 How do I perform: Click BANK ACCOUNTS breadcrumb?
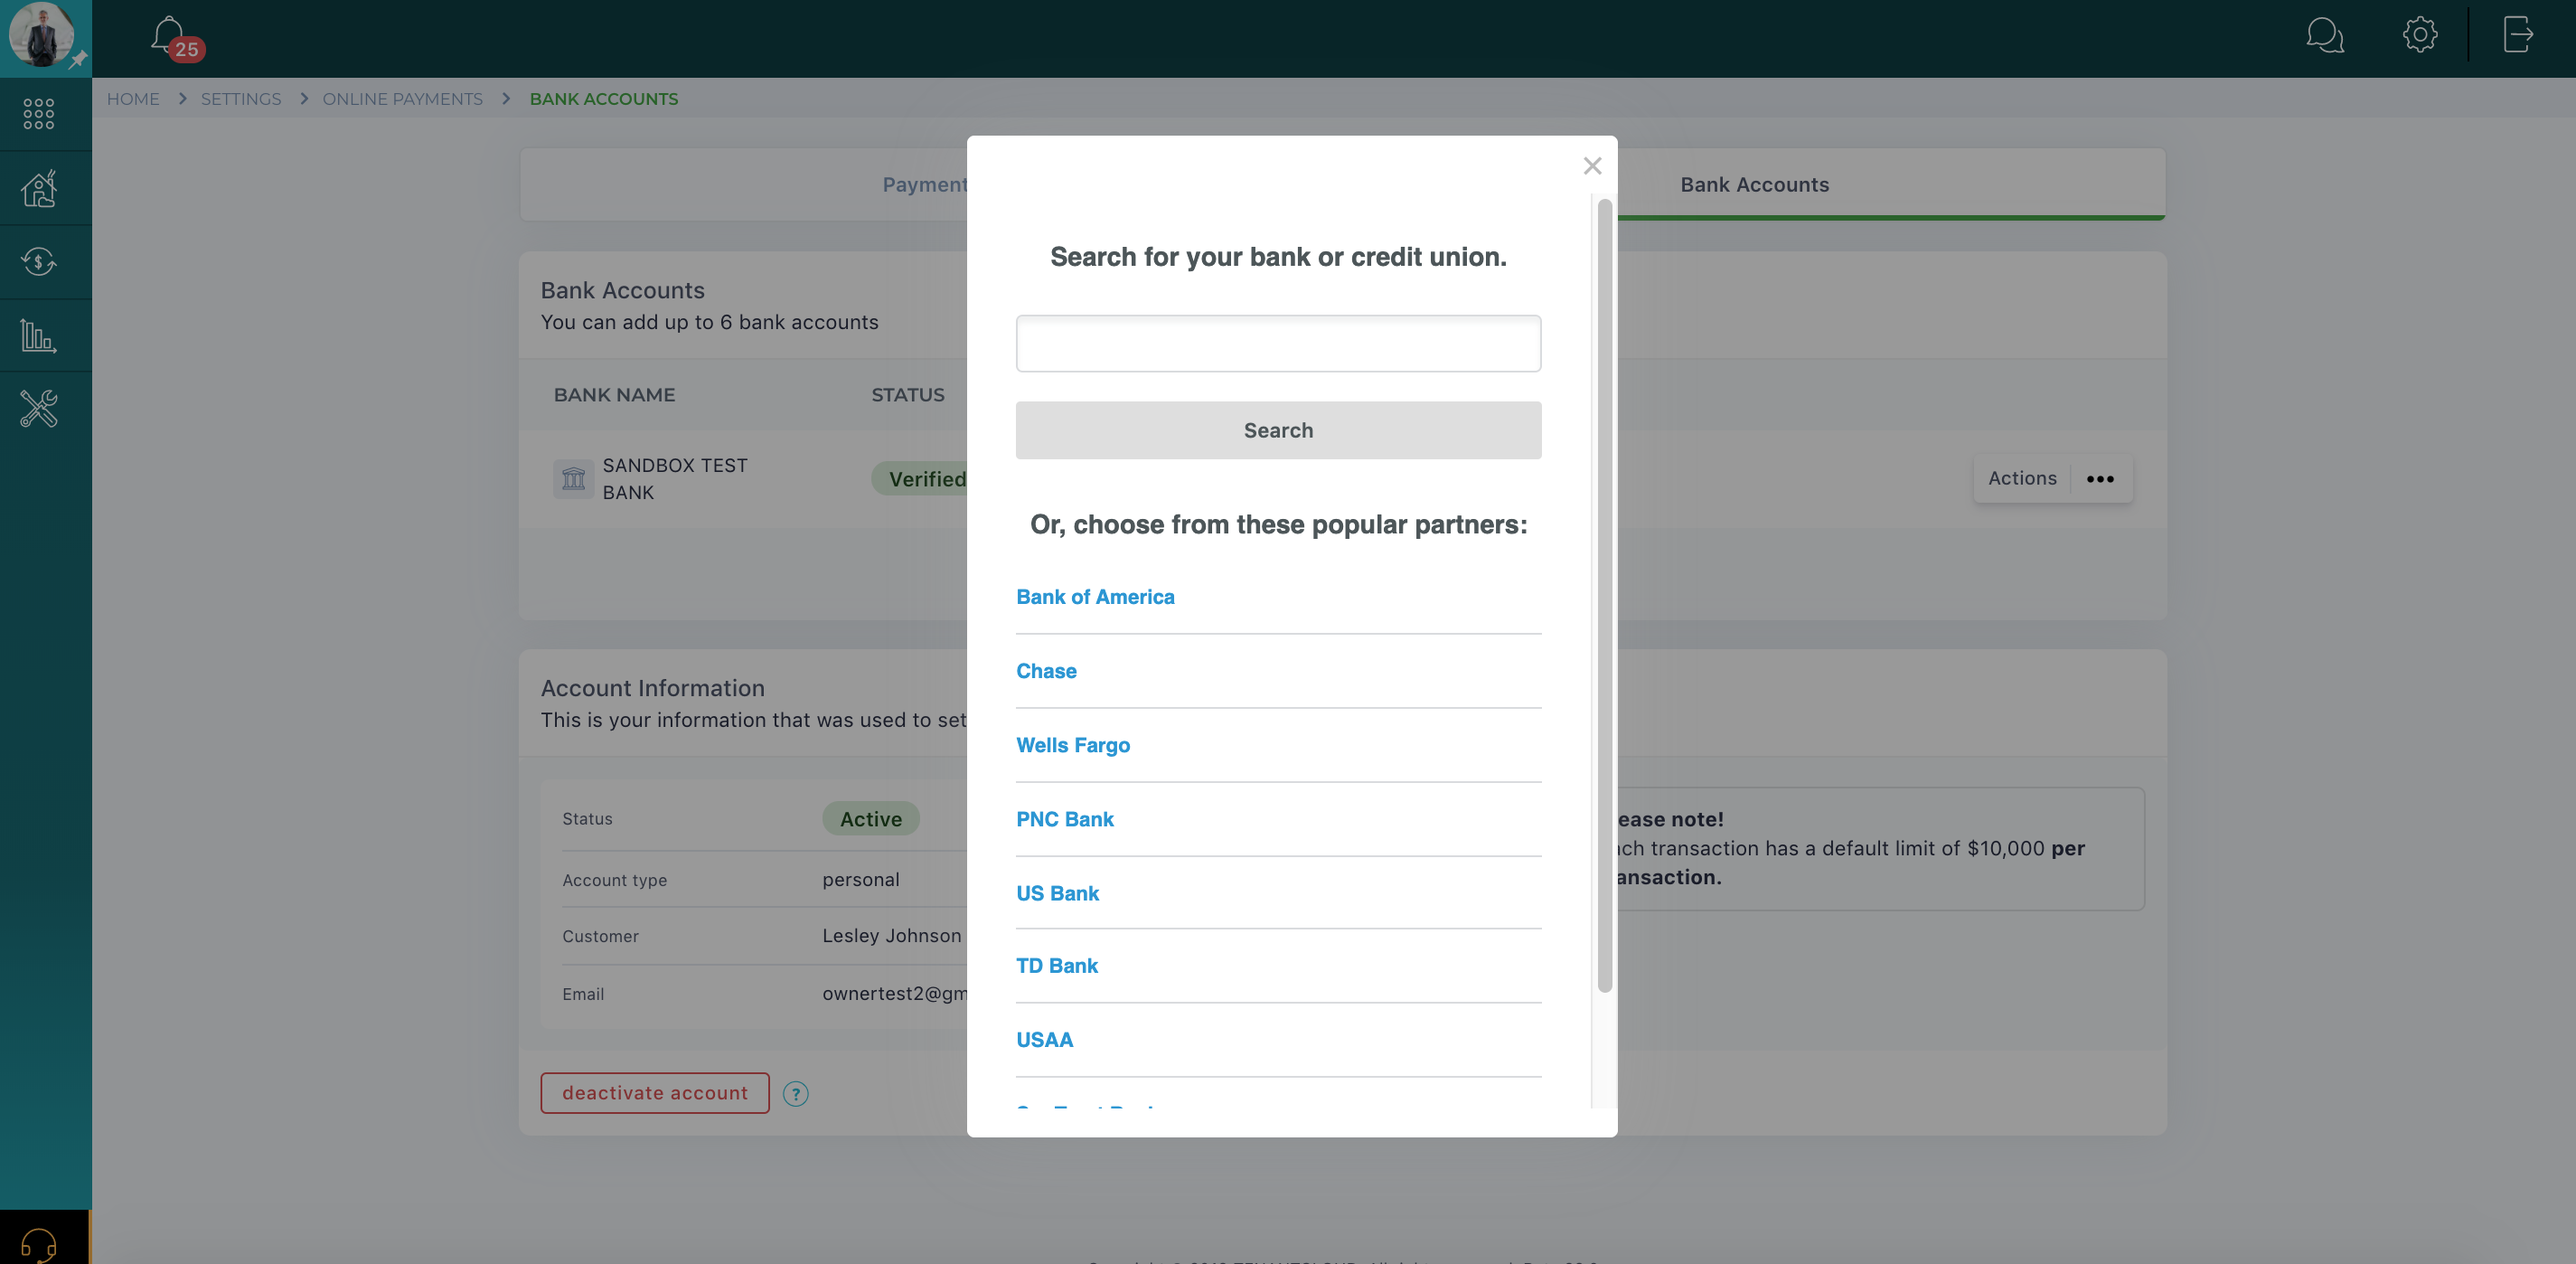coord(604,99)
